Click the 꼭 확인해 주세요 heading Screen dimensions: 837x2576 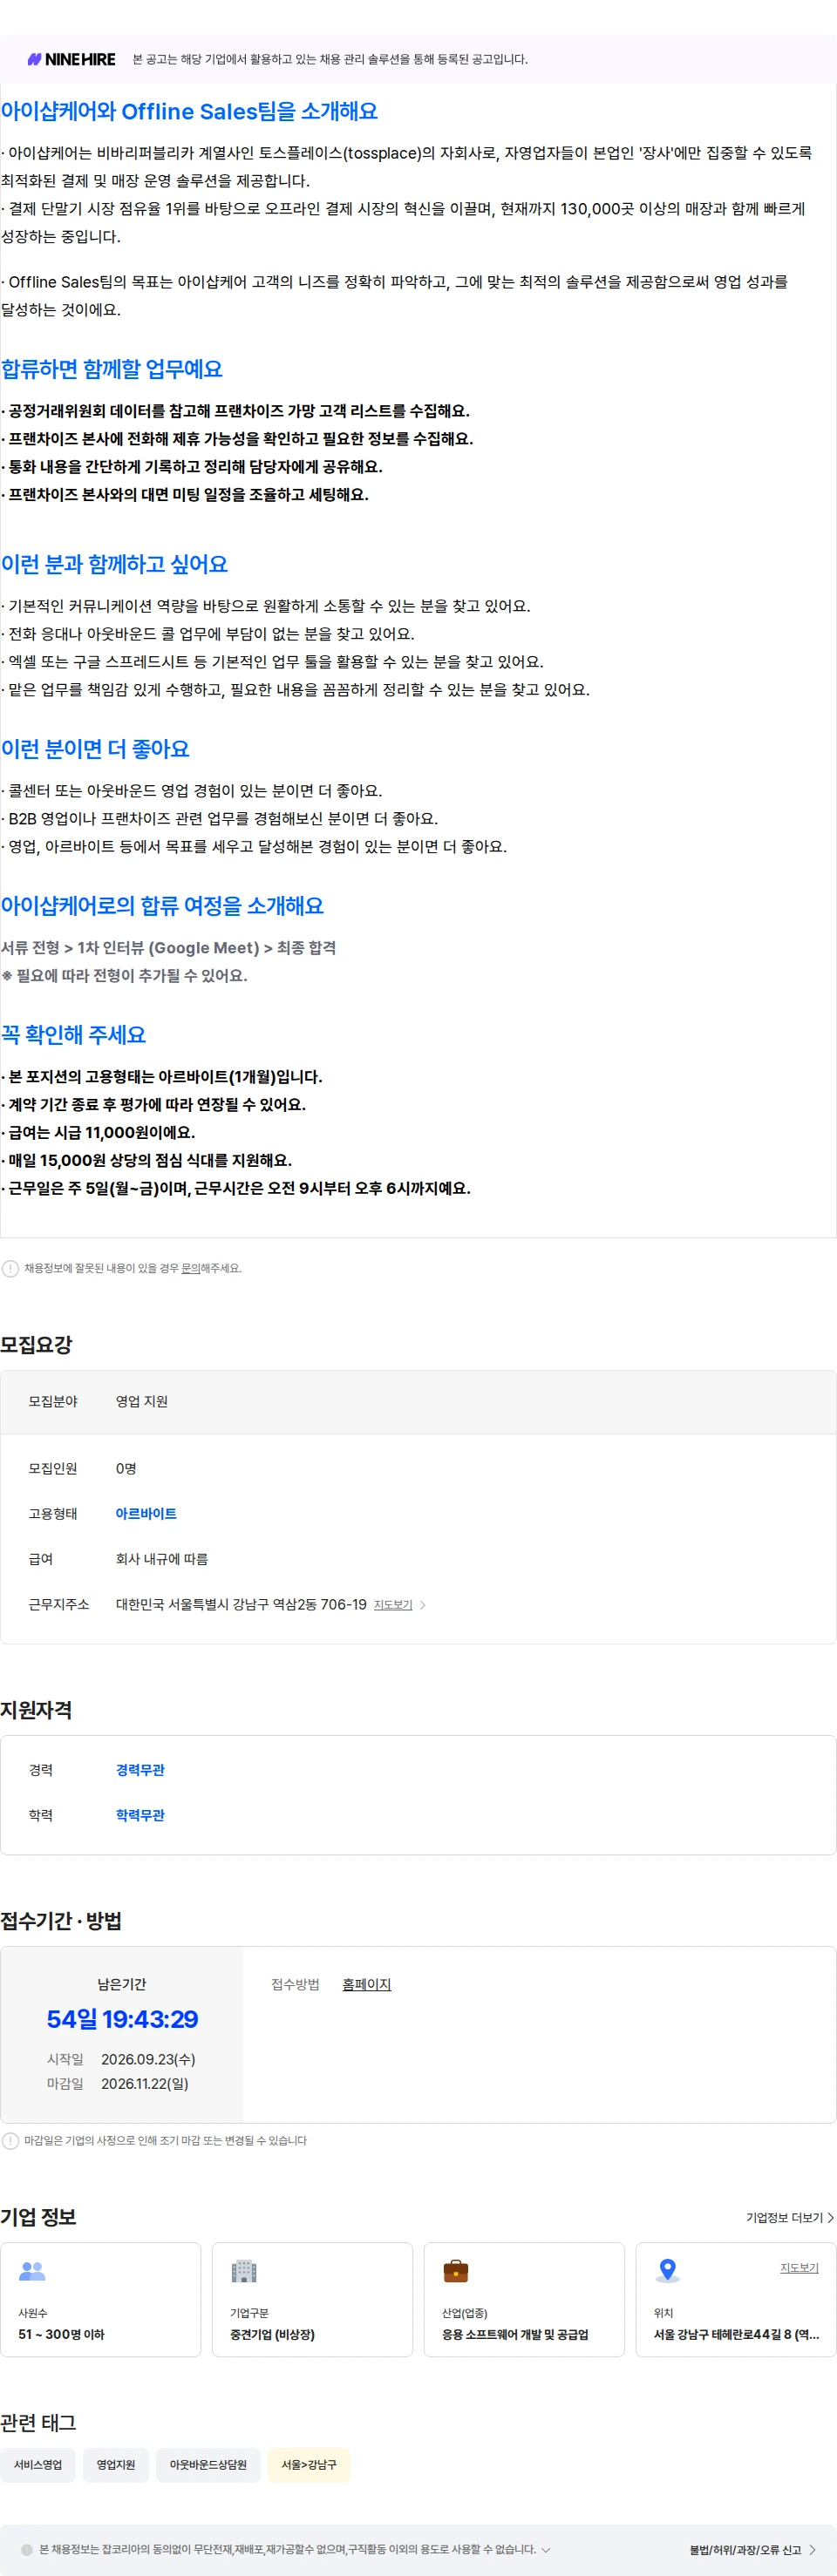[x=73, y=1035]
